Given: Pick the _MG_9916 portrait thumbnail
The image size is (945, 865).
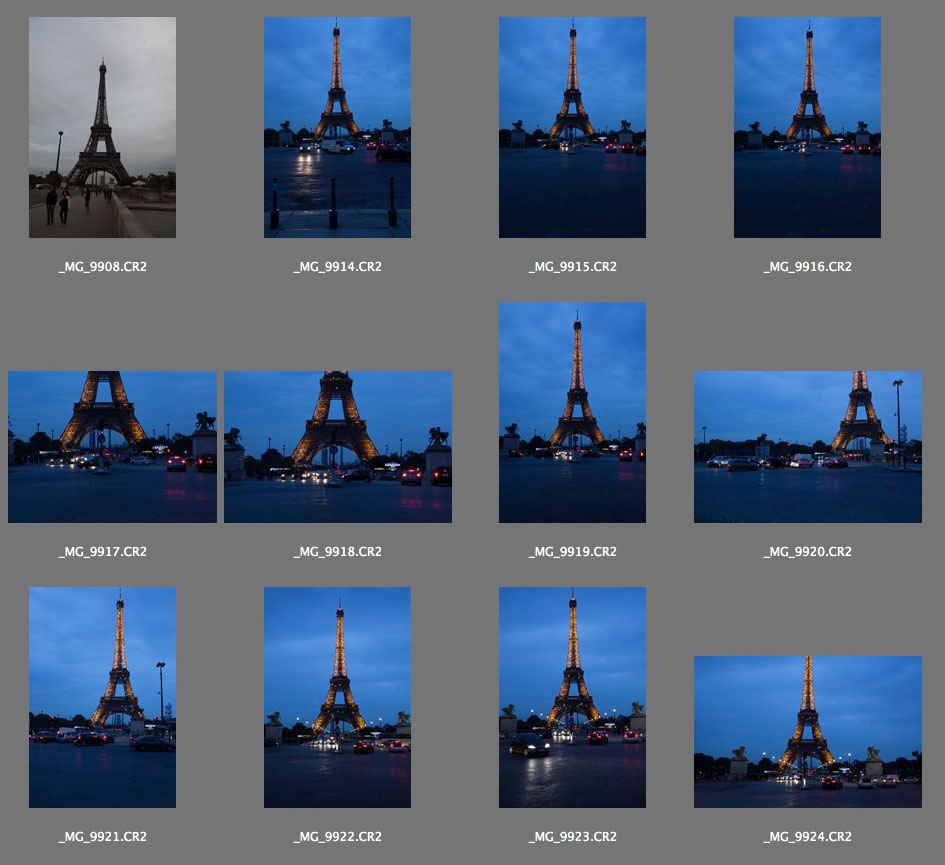Looking at the screenshot, I should [807, 127].
